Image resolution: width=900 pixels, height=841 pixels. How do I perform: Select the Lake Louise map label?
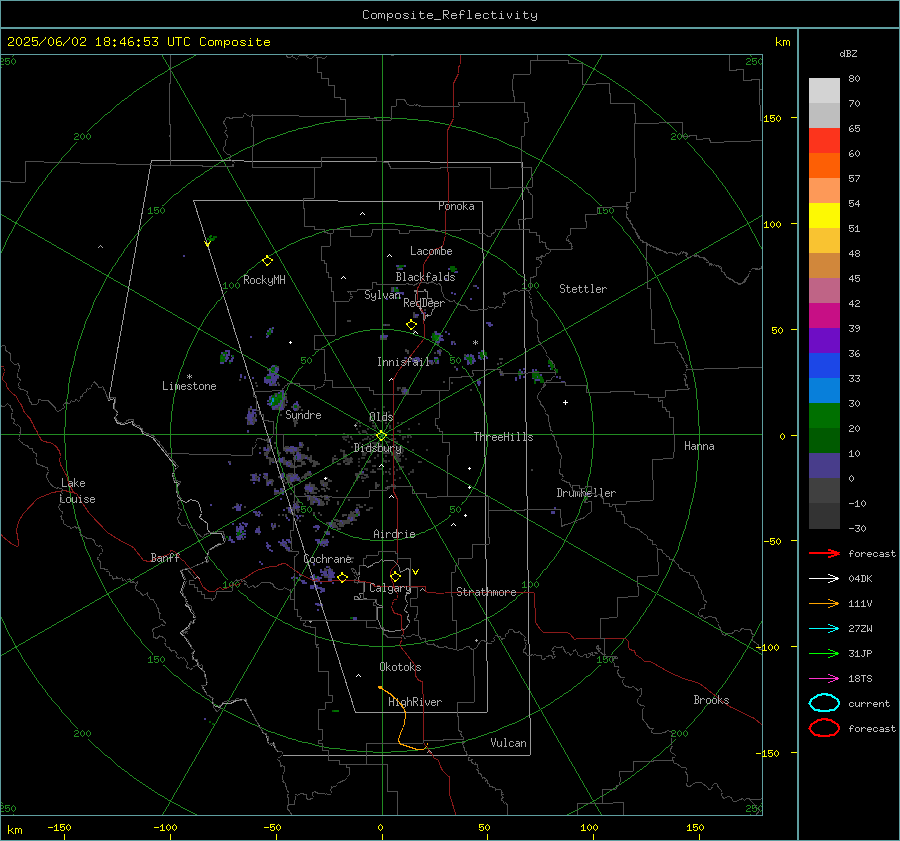click(77, 491)
